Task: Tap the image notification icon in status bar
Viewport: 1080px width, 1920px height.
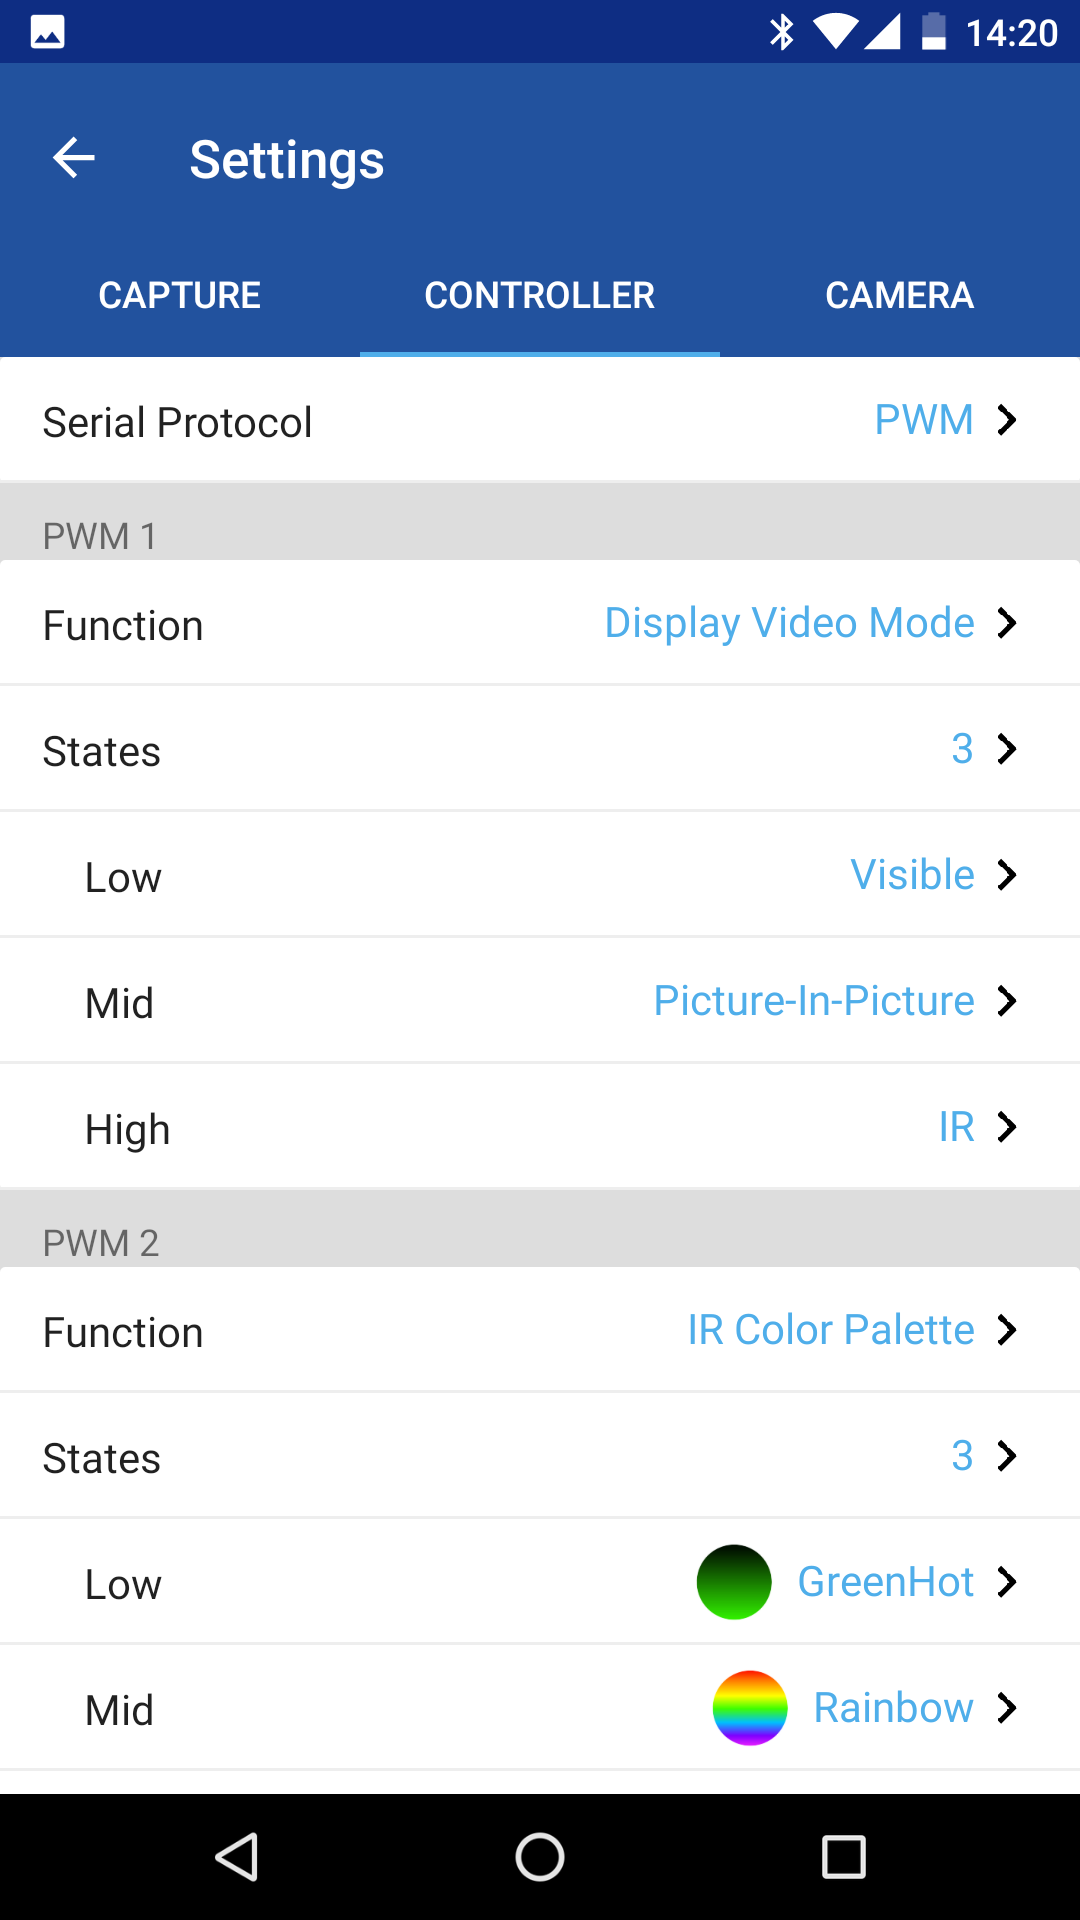Action: (x=48, y=32)
